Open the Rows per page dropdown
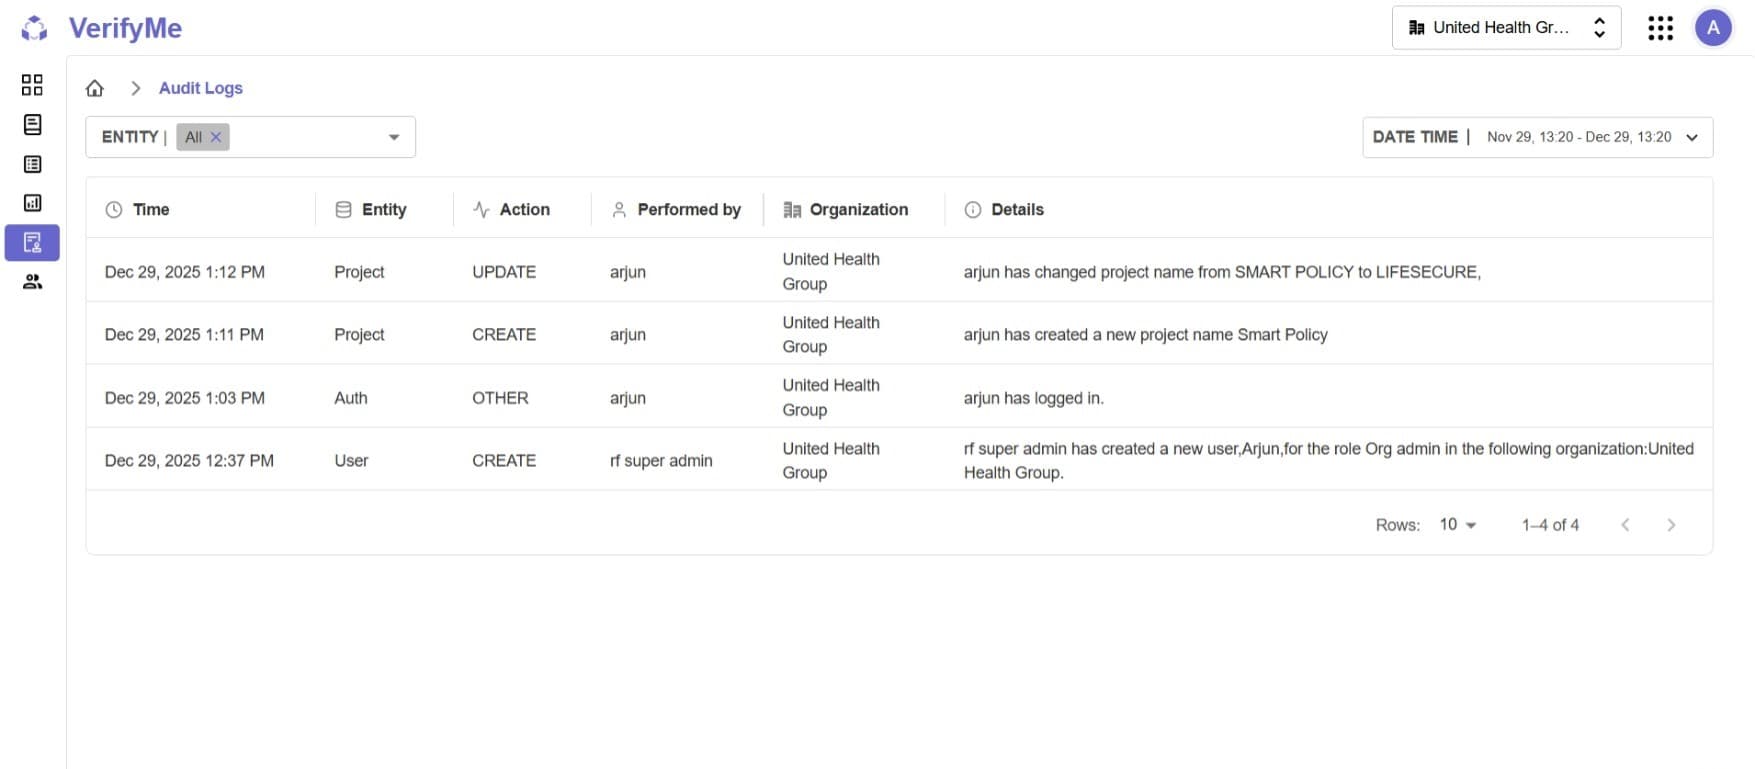 coord(1458,524)
